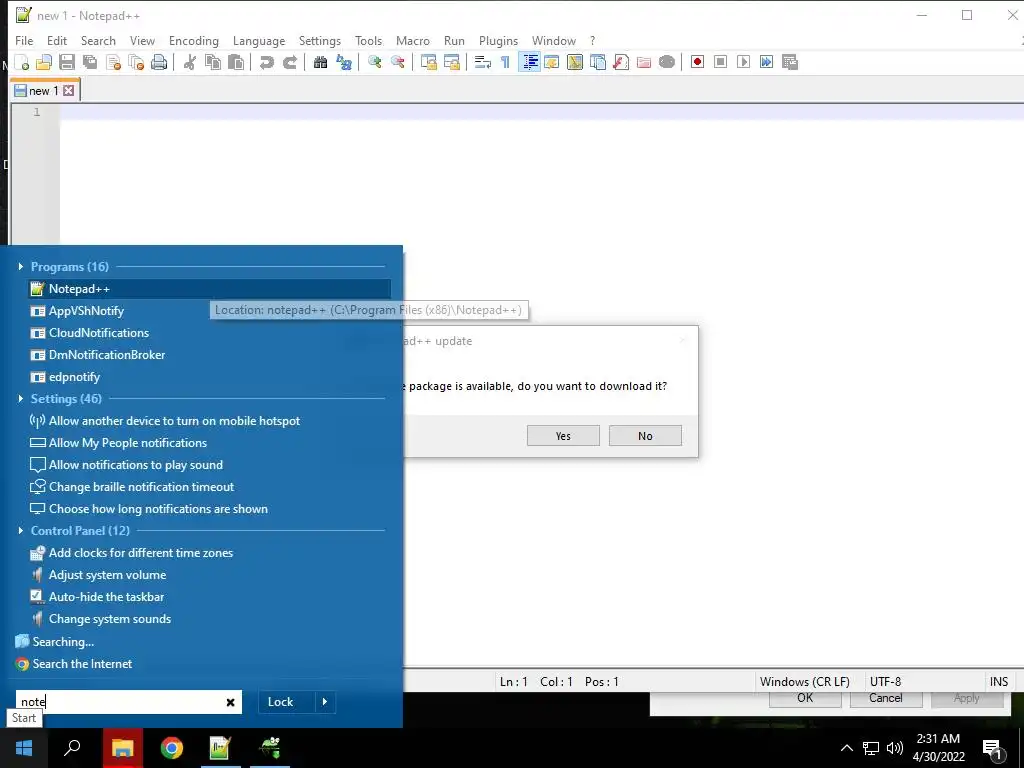Toggle the Document Map toolbar icon
1024x768 pixels.
pos(575,62)
